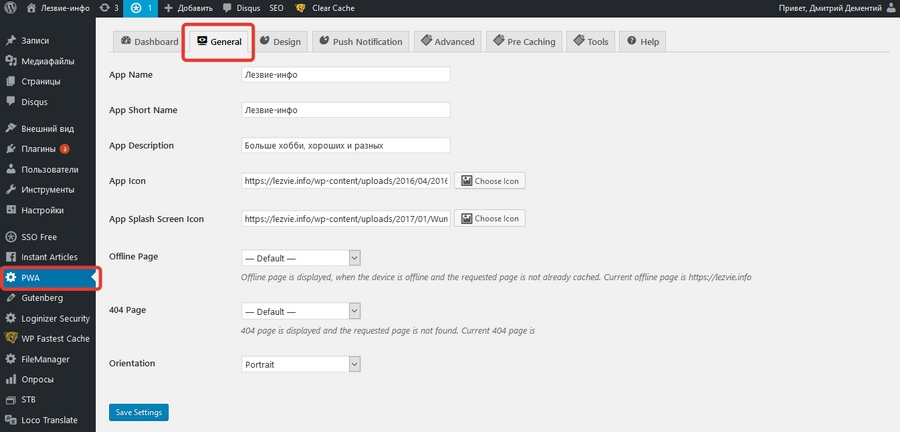Click the SSO Free star icon
Viewport: 900px width, 432px height.
[x=10, y=236]
